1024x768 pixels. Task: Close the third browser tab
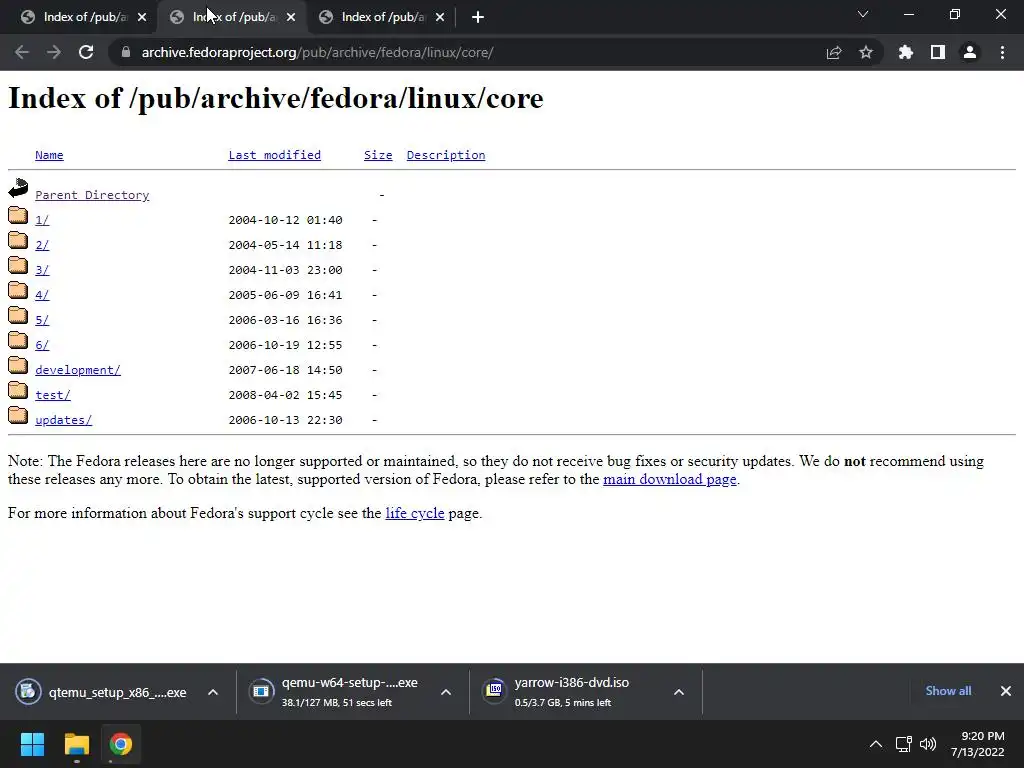click(x=440, y=17)
